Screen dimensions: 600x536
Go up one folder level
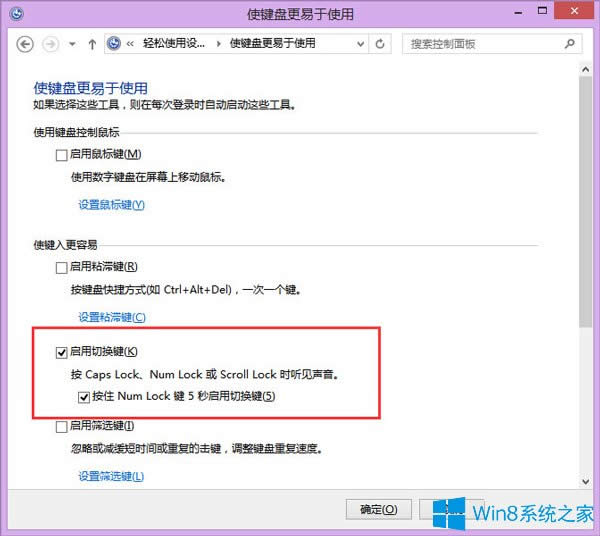pyautogui.click(x=92, y=44)
